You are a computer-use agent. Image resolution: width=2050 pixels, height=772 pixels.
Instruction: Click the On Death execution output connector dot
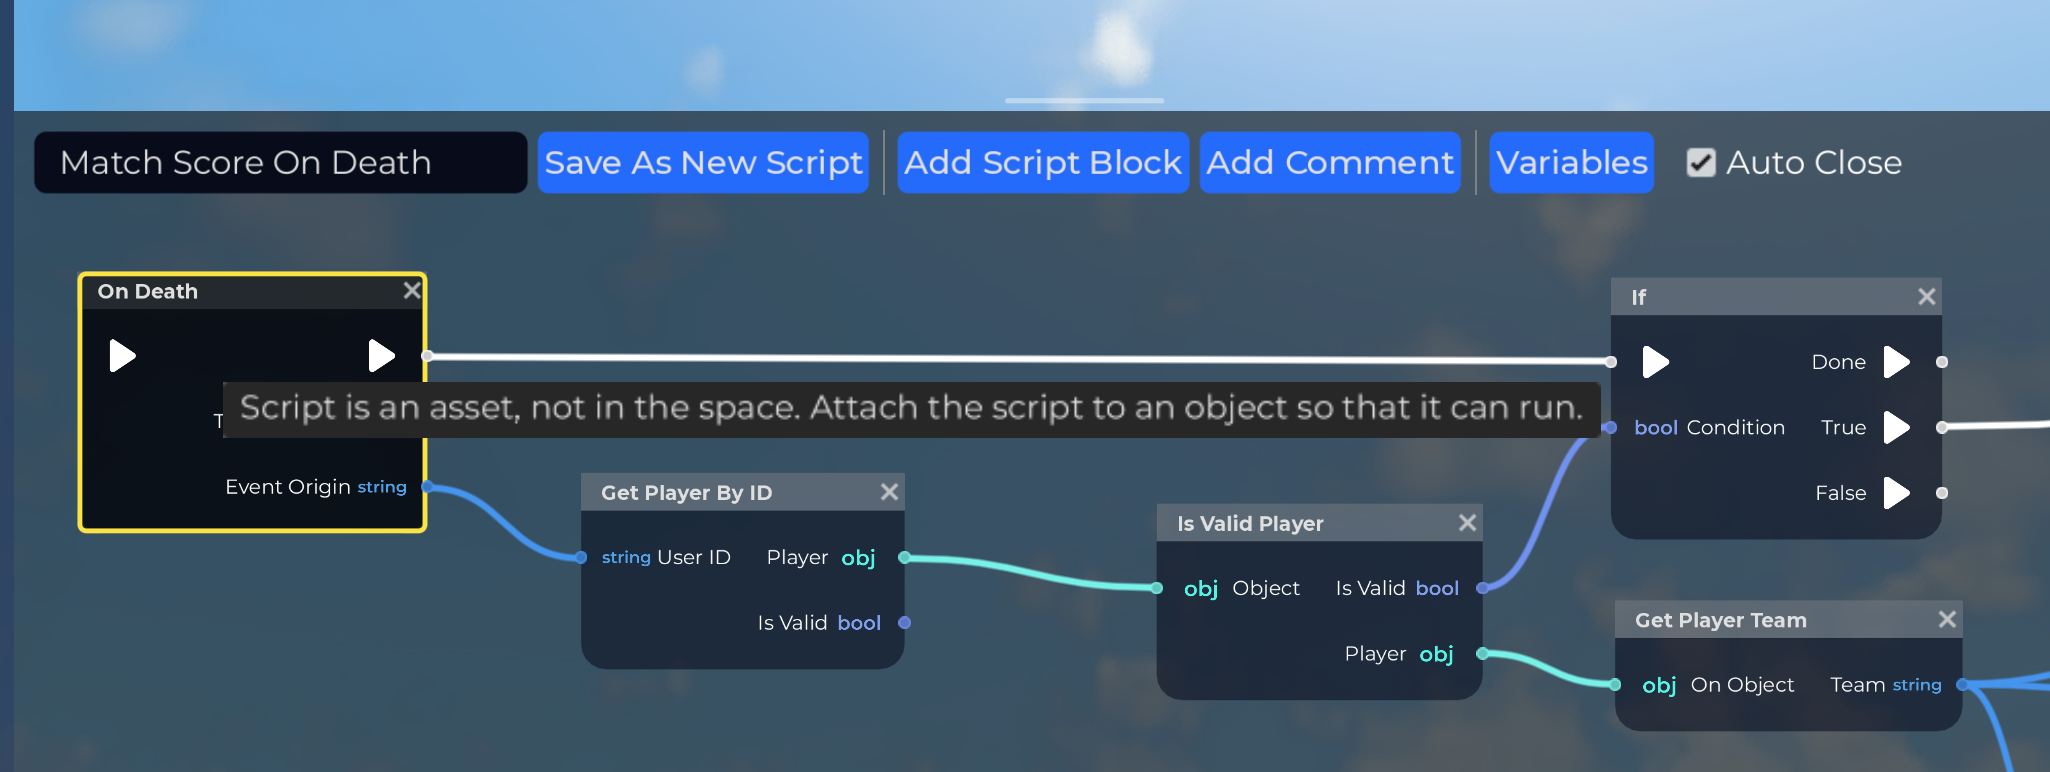point(428,355)
